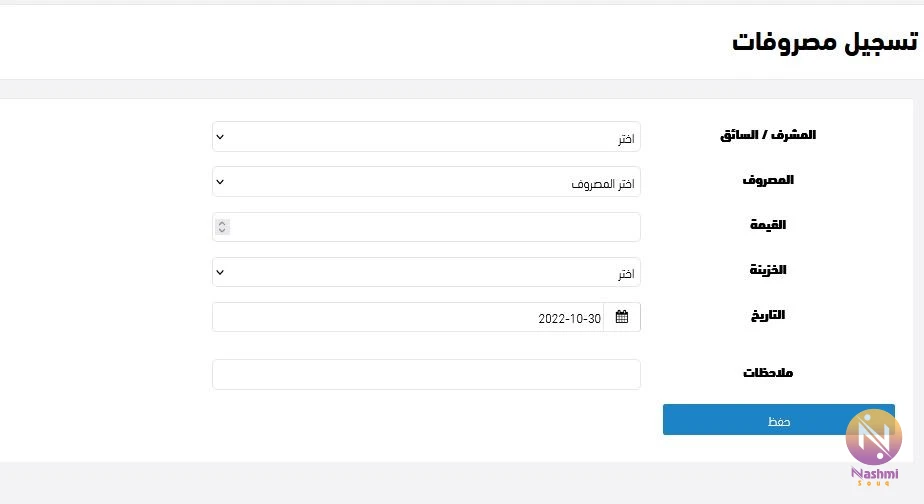The width and height of the screenshot is (924, 504).
Task: Focus the القيمة amount input field
Action: click(x=426, y=227)
